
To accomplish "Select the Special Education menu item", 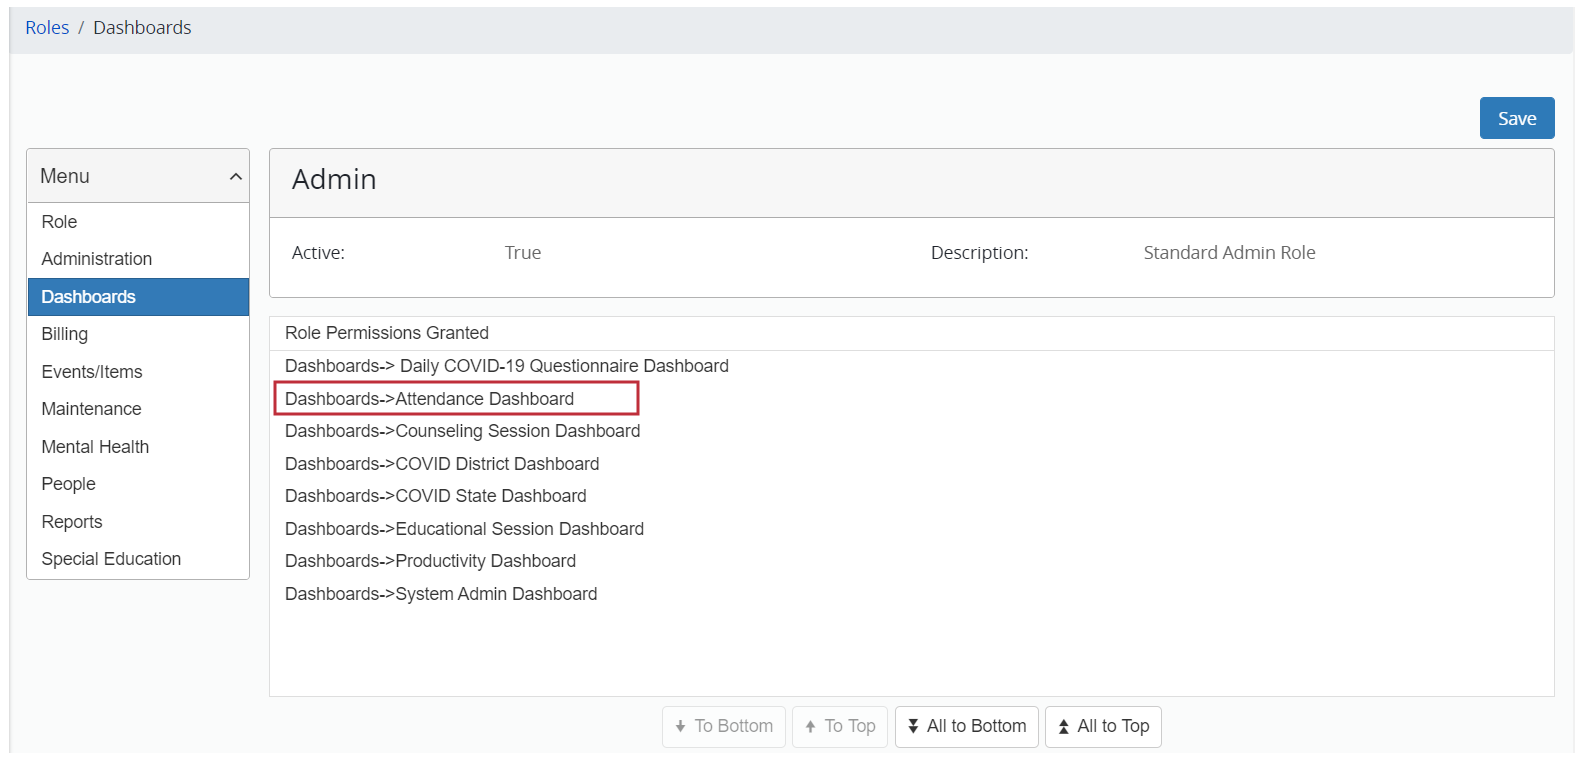I will [x=111, y=559].
